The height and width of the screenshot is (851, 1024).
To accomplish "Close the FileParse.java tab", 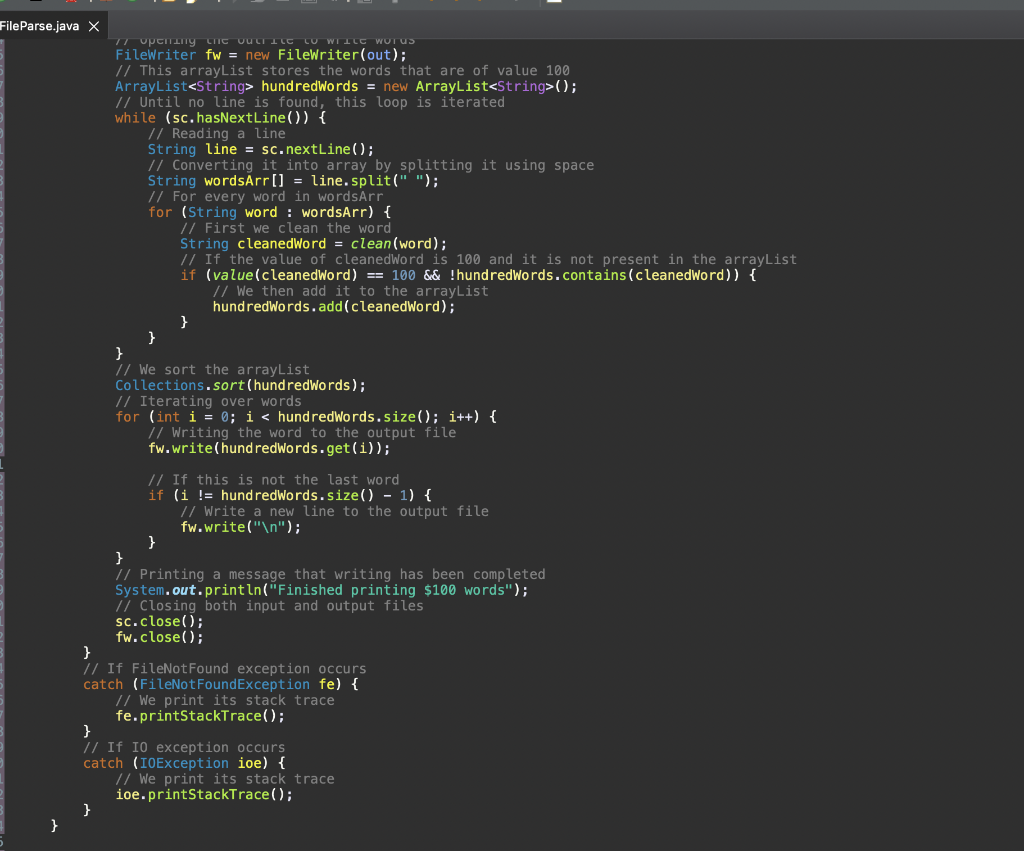I will (94, 26).
